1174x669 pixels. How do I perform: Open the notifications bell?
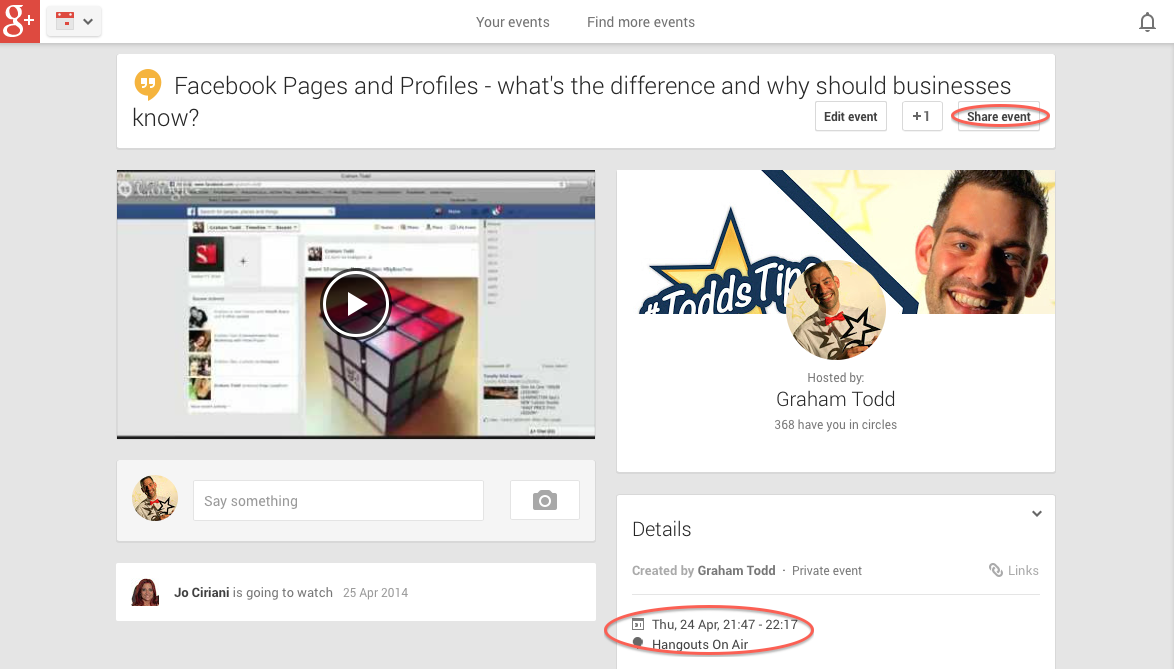1147,22
